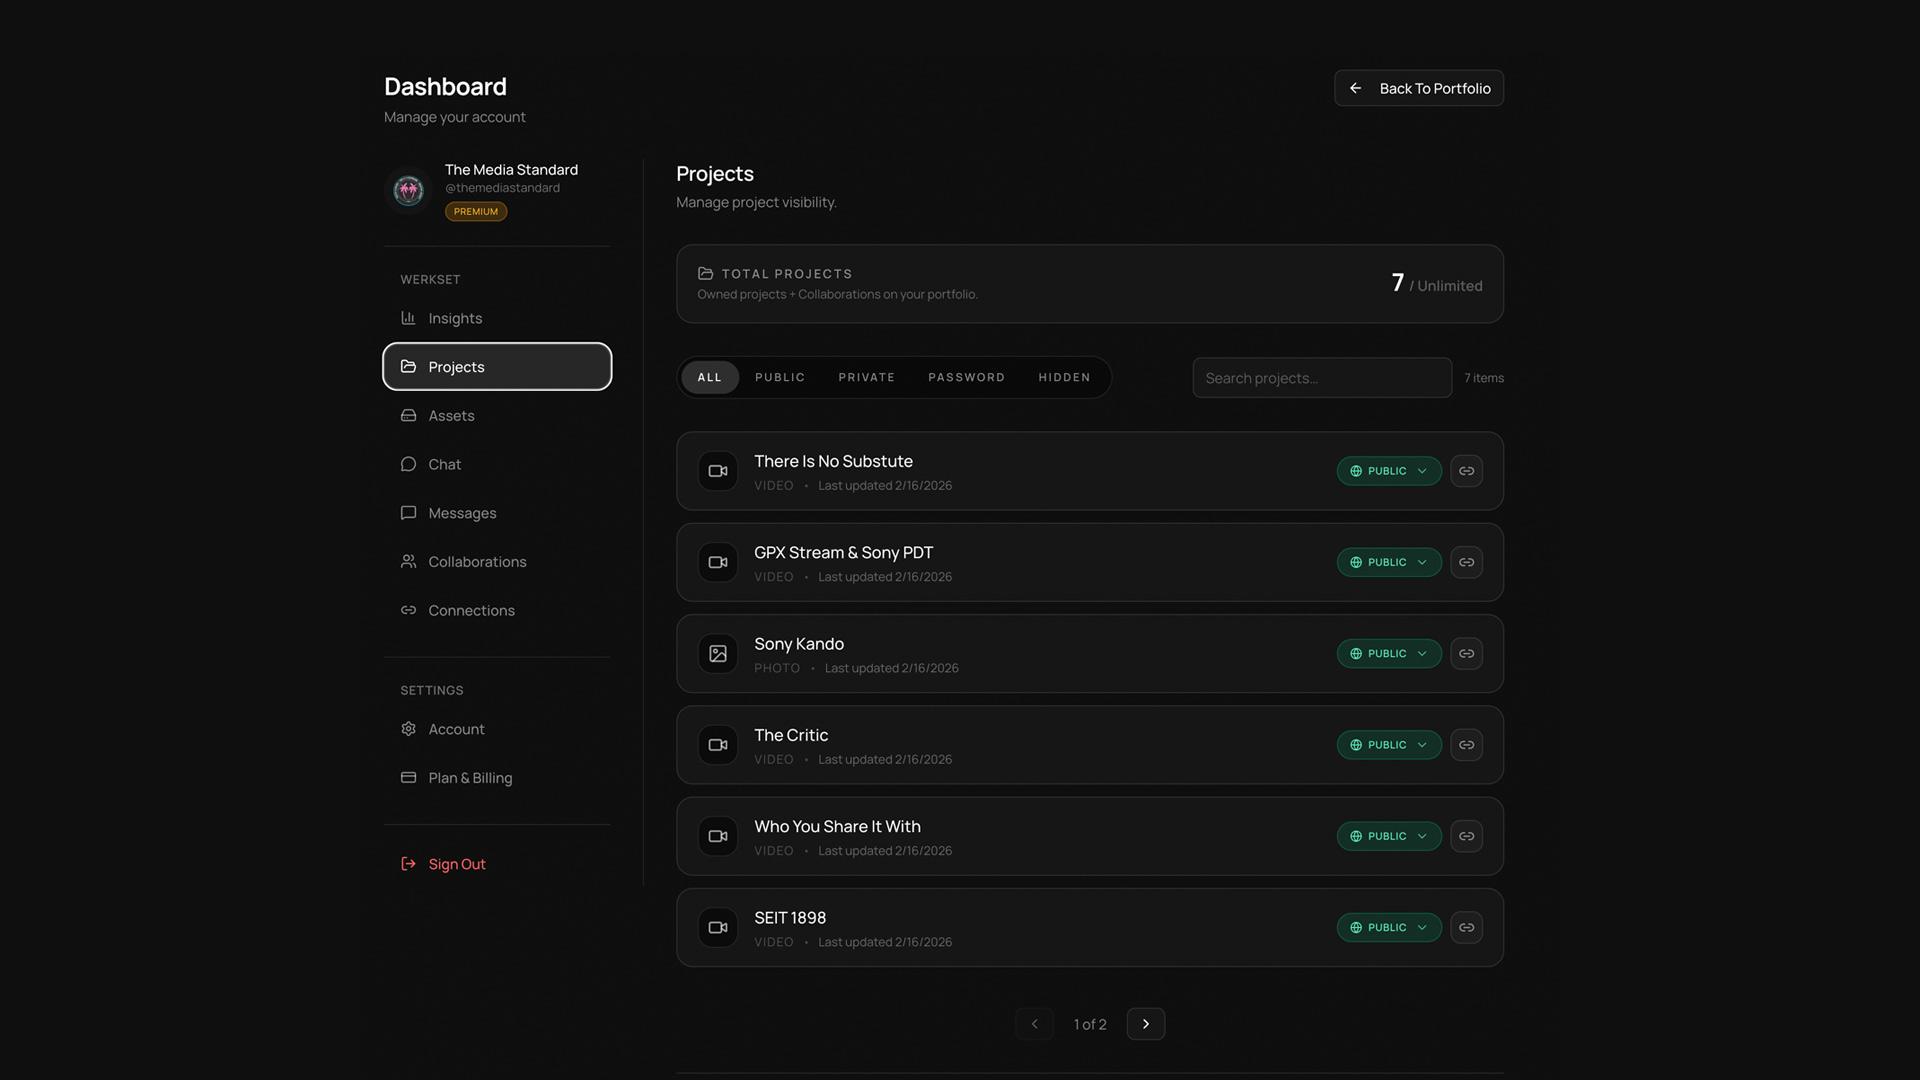Filter projects by Private tab
The height and width of the screenshot is (1080, 1920).
[866, 377]
